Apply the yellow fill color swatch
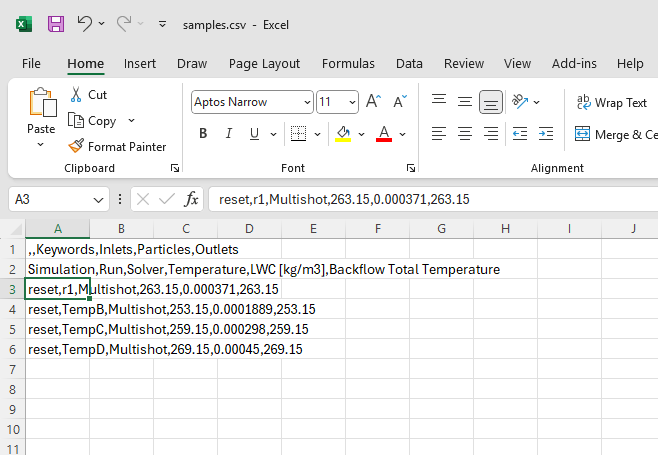The width and height of the screenshot is (658, 455). (344, 134)
